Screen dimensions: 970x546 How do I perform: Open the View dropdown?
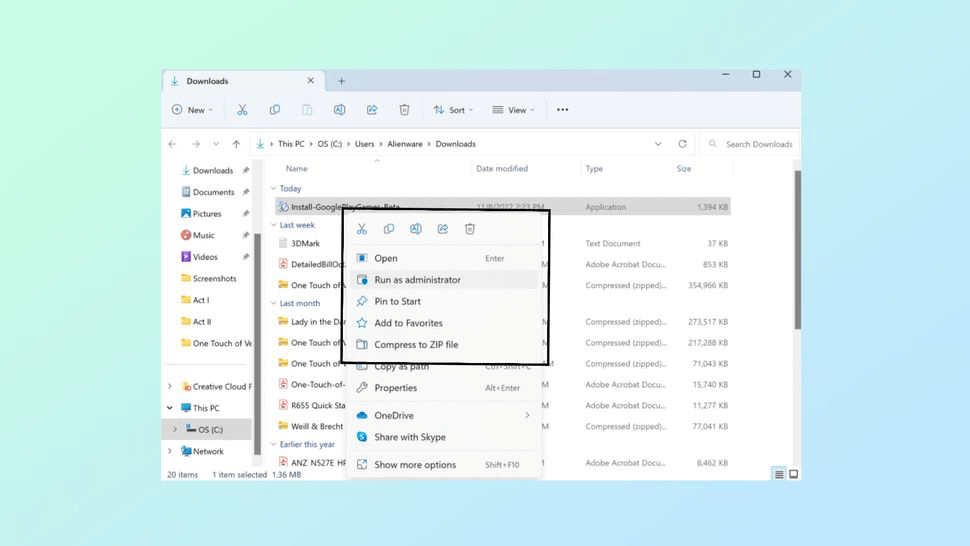coord(513,110)
